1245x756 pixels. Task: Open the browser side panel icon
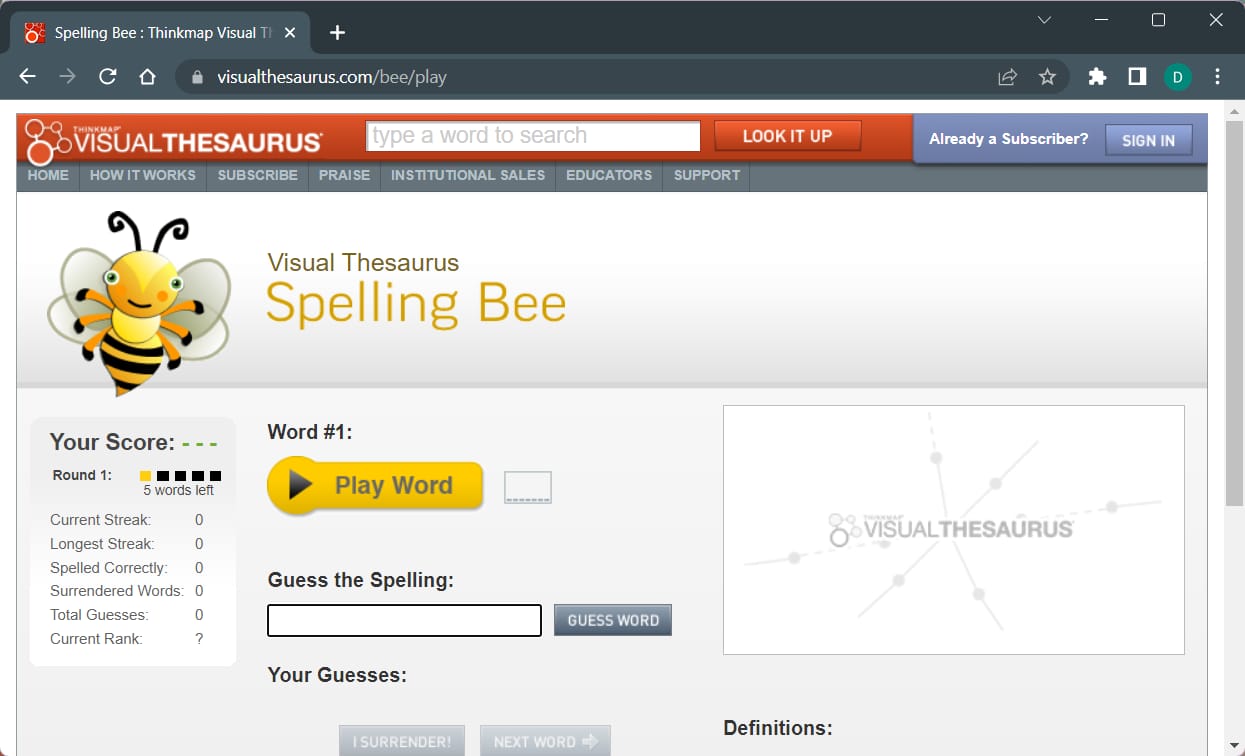pos(1137,77)
